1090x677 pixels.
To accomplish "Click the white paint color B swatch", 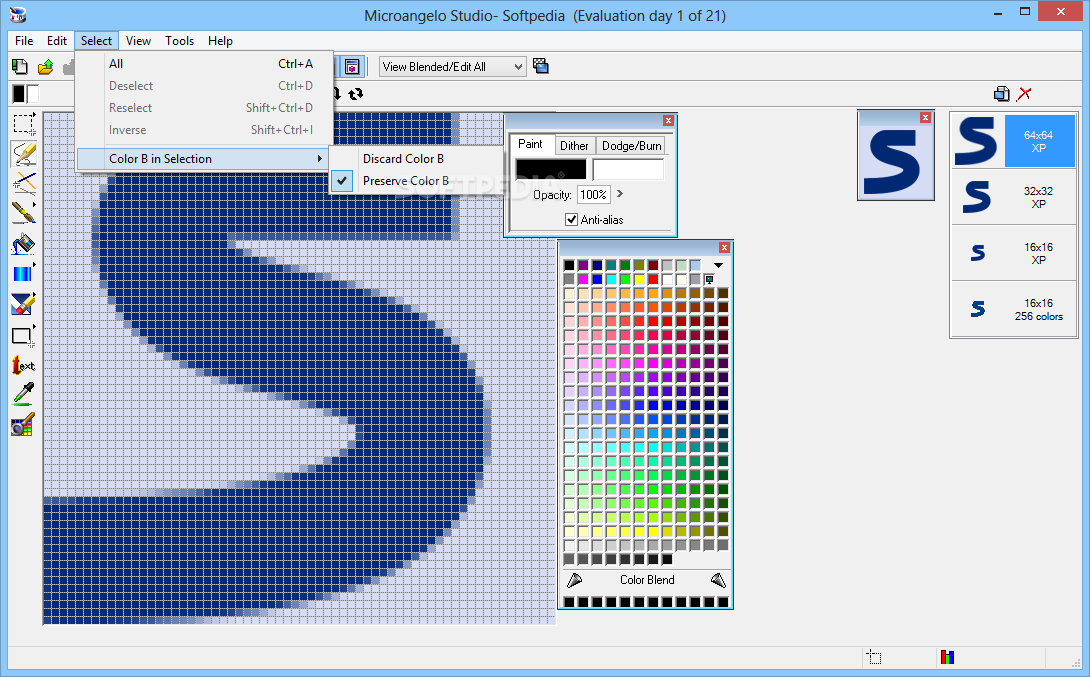I will pos(628,170).
